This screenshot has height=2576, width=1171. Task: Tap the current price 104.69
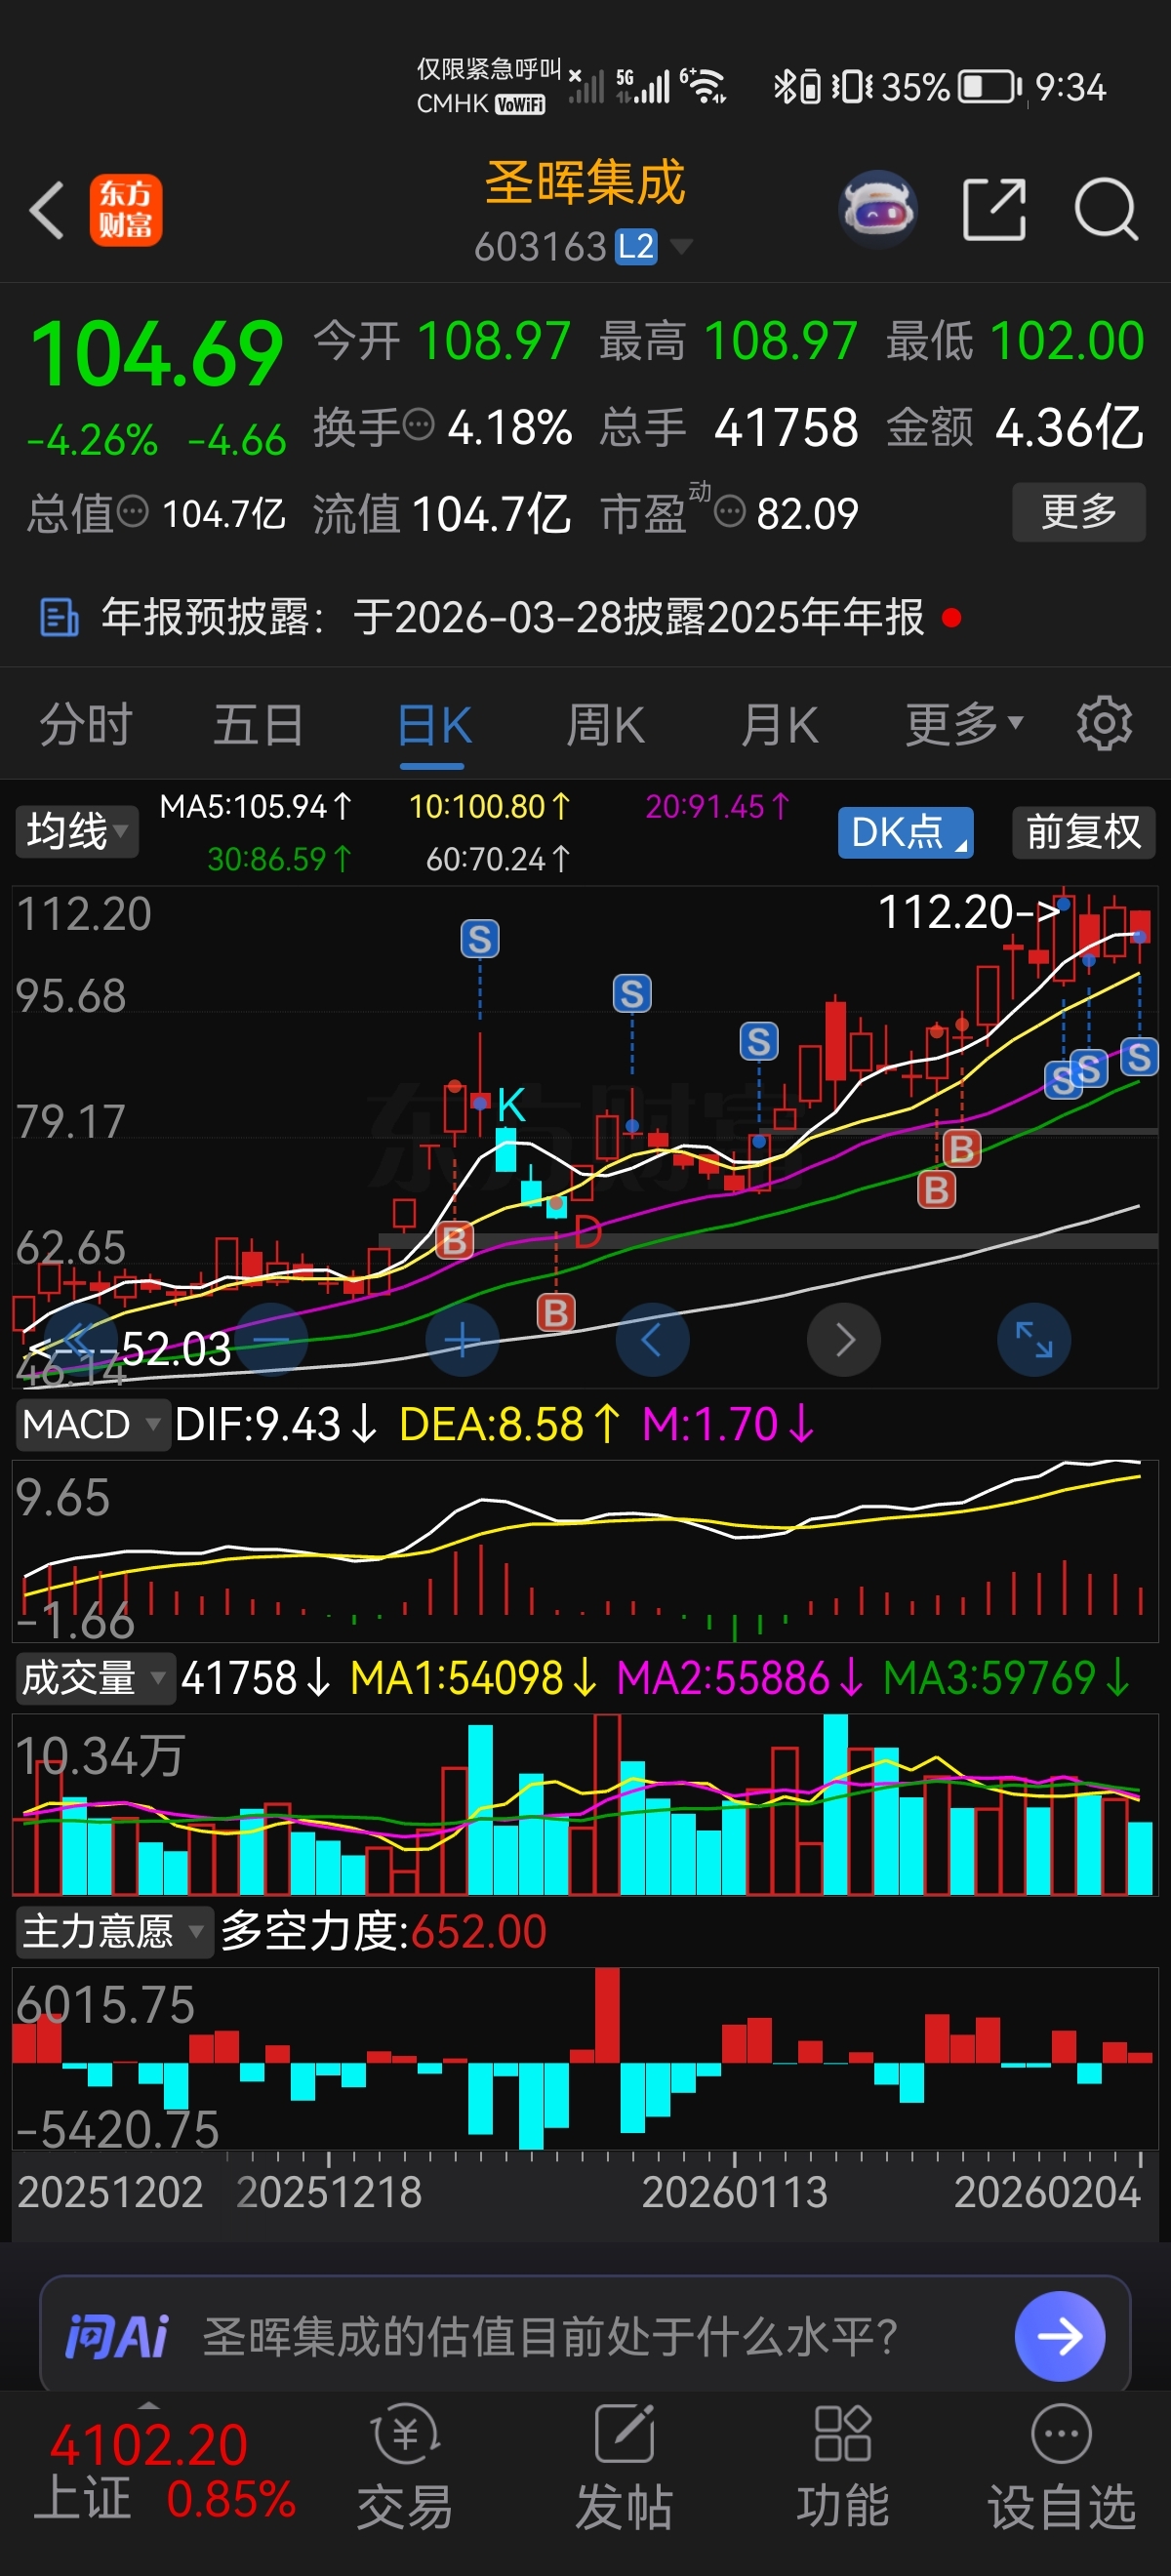(157, 353)
